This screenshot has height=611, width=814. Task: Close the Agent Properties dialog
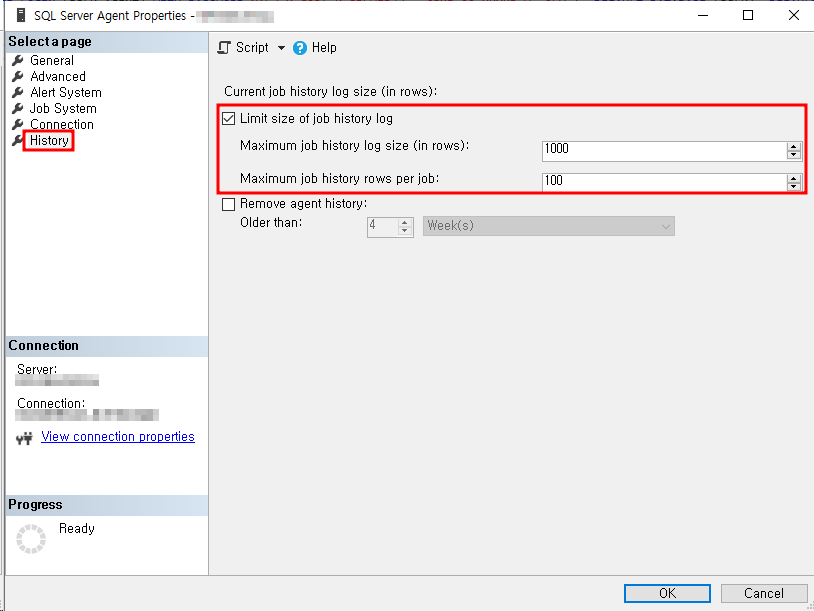point(794,16)
